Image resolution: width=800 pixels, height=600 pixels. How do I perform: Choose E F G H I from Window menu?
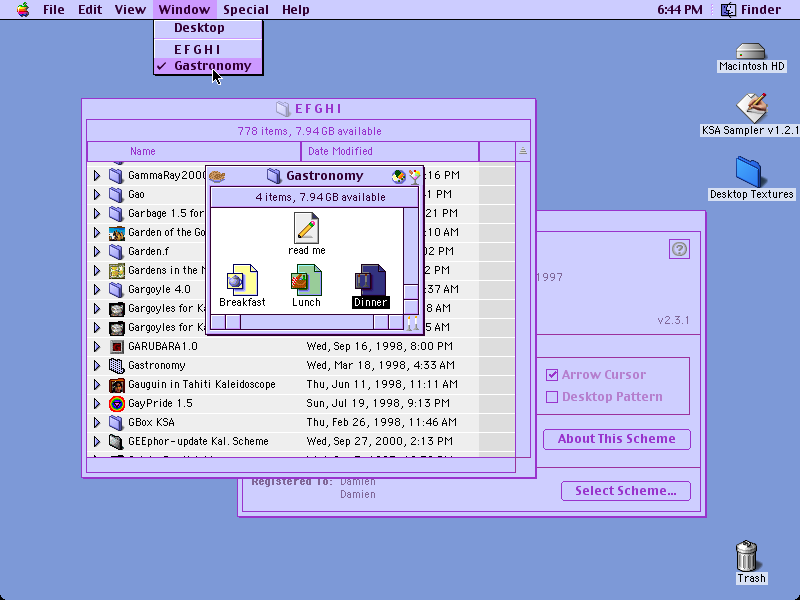point(208,49)
